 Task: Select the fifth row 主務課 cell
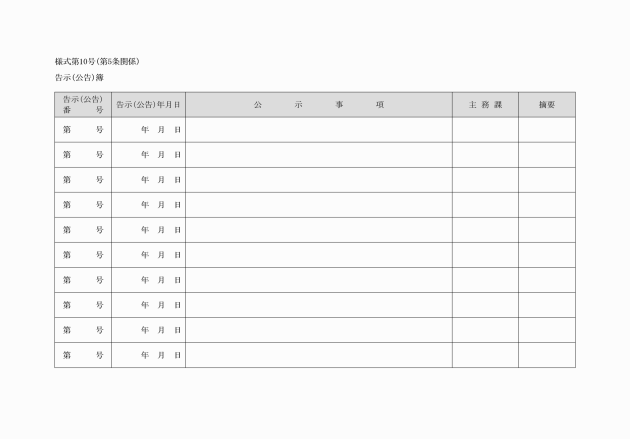[x=485, y=230]
